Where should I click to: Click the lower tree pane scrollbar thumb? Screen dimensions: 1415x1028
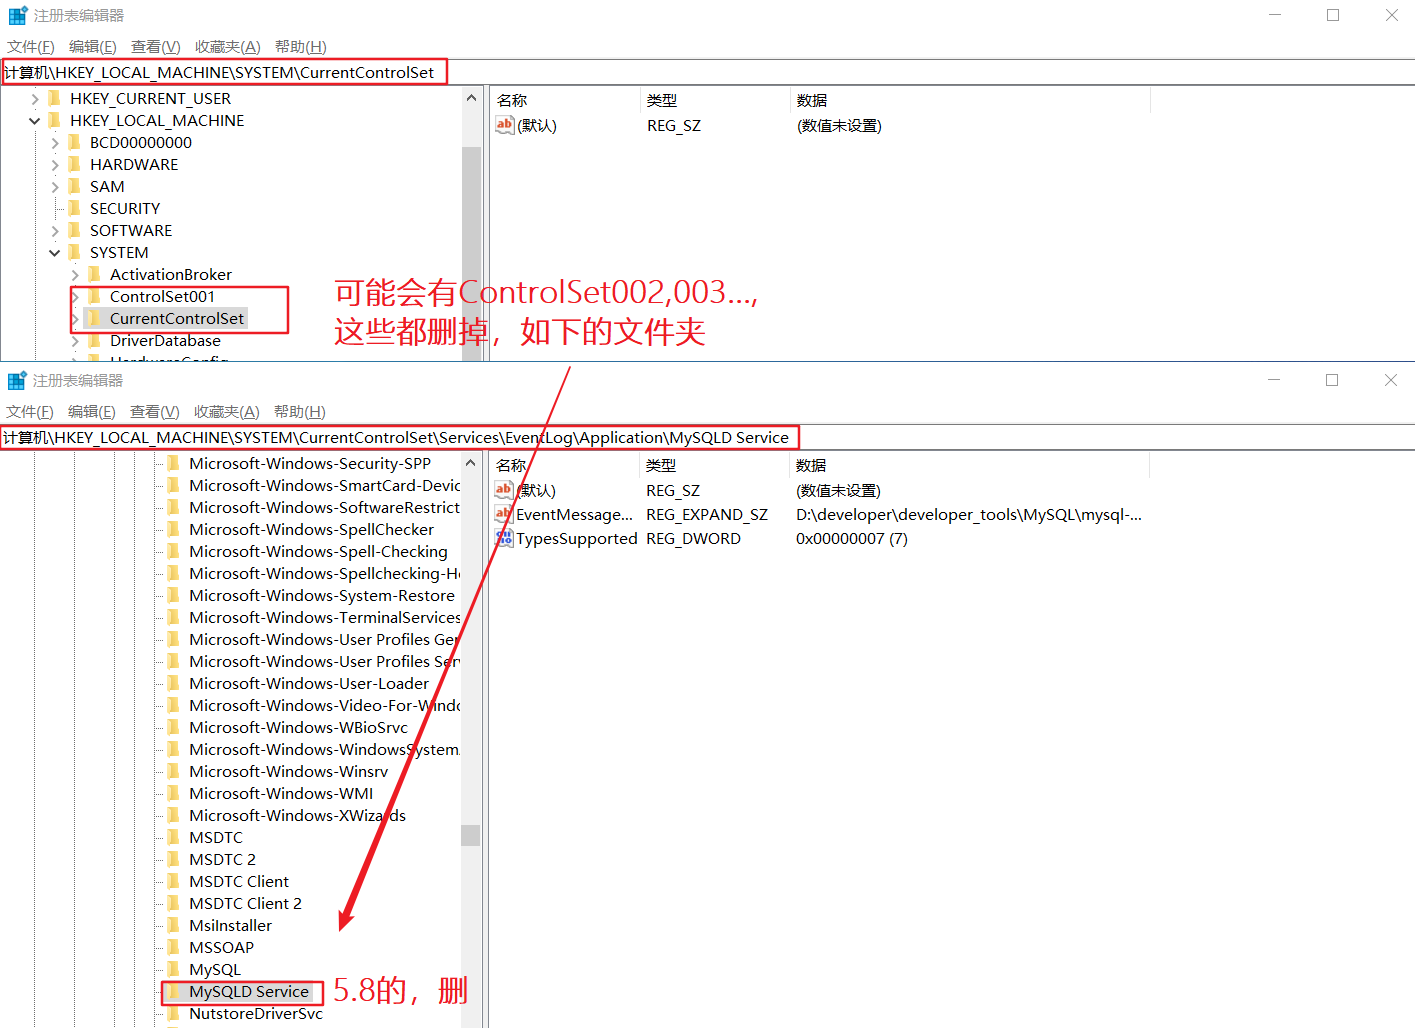(x=470, y=835)
